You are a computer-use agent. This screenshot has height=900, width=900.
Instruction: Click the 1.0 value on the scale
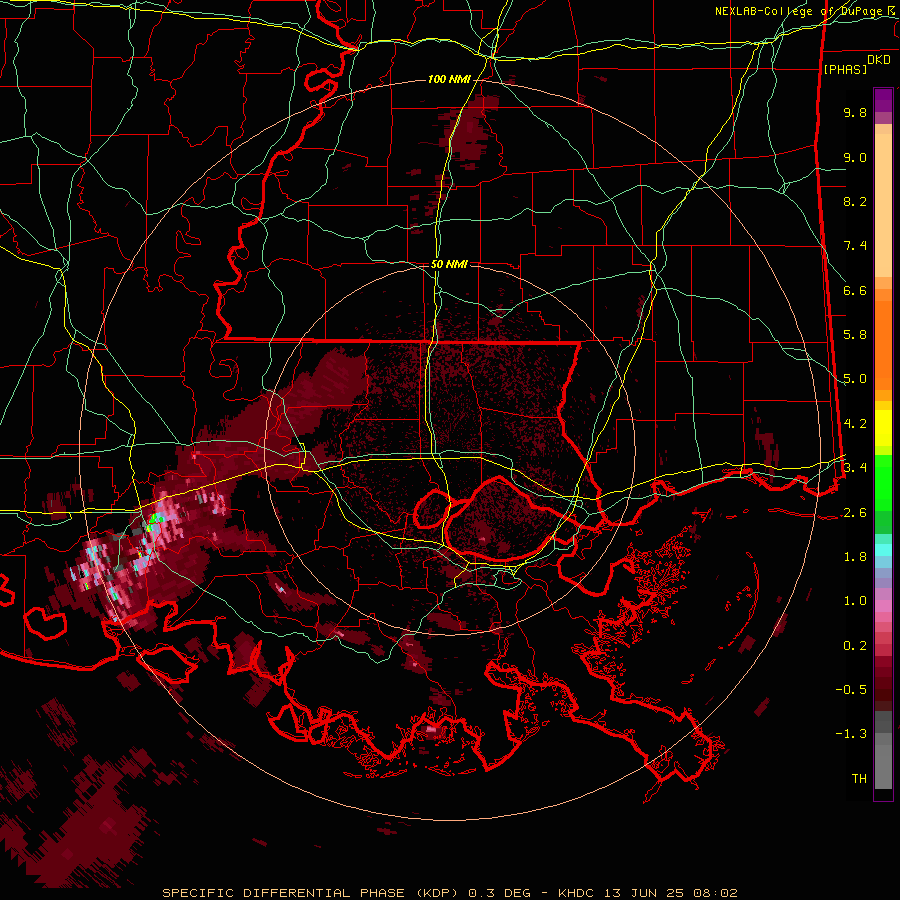pos(855,601)
